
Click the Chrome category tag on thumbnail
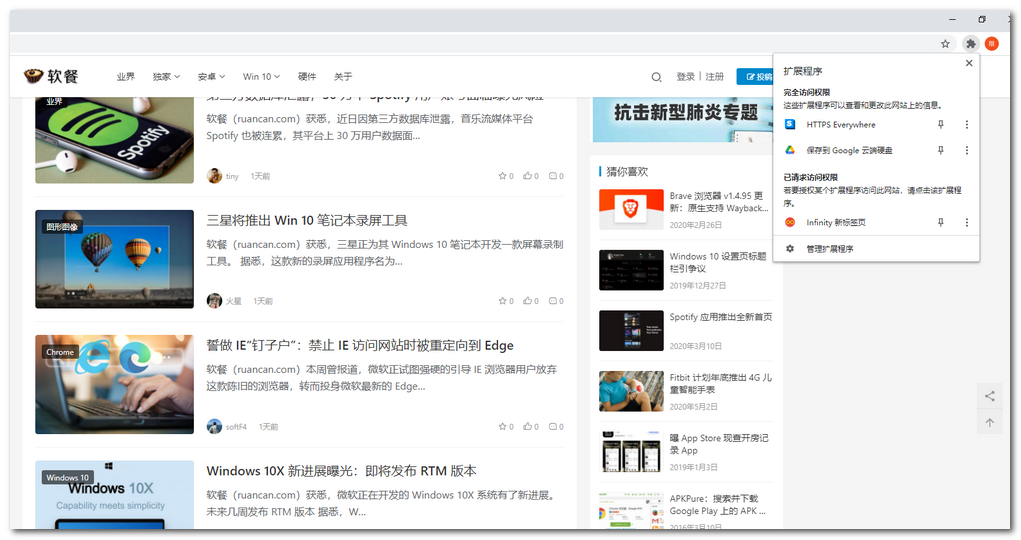click(x=60, y=352)
